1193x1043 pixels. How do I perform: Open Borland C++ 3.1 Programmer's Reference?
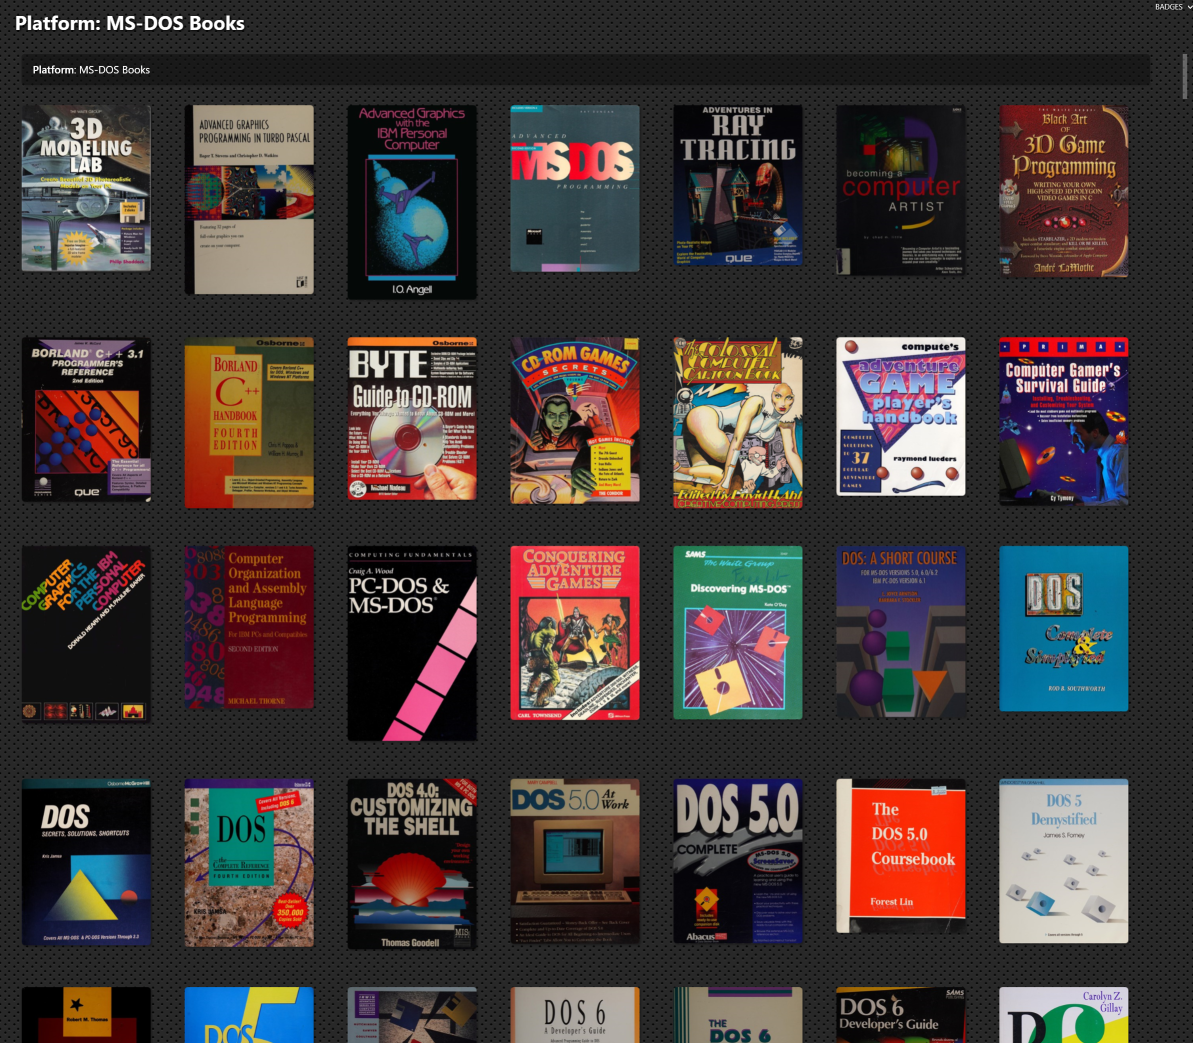[x=87, y=419]
